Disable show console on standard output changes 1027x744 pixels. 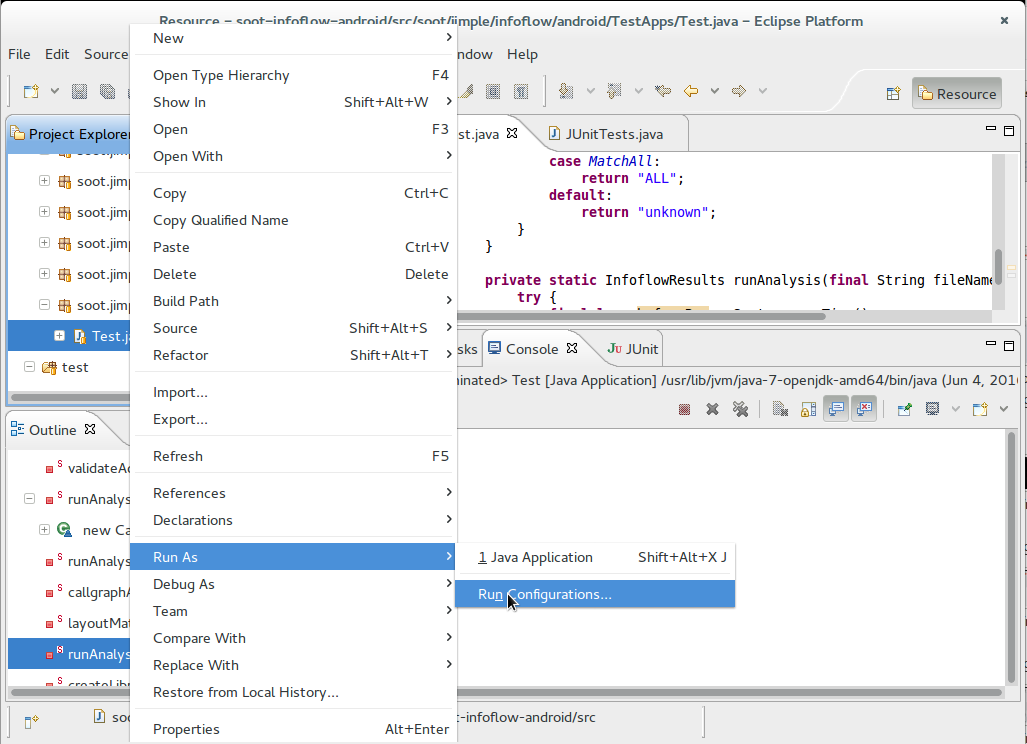pyautogui.click(x=836, y=408)
